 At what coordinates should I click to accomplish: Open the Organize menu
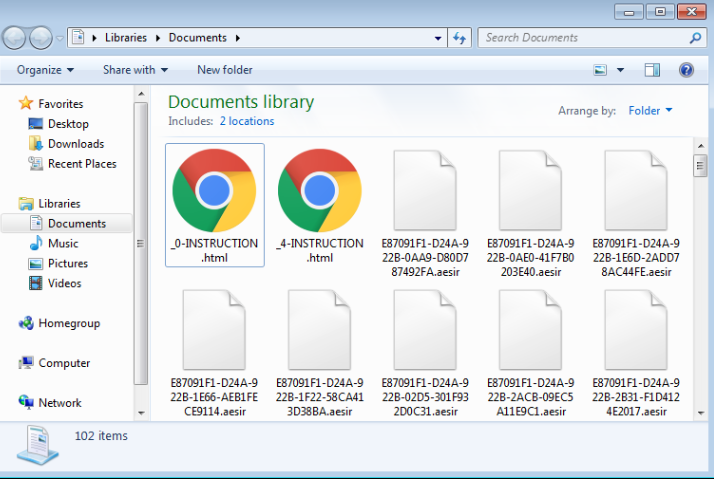coord(45,70)
